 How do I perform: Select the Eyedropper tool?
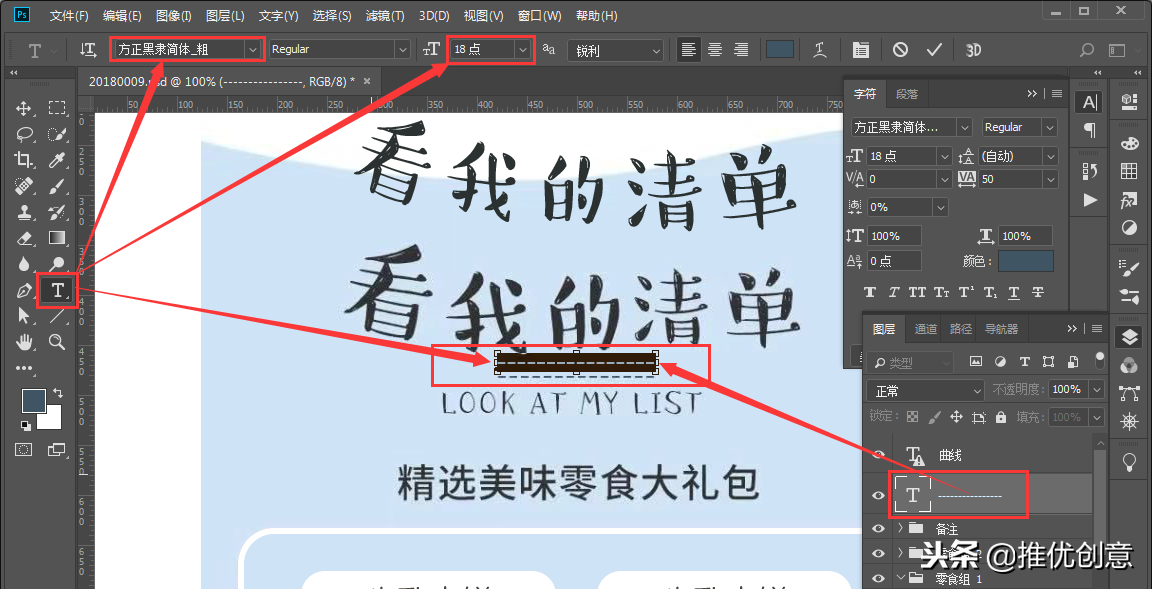point(57,160)
